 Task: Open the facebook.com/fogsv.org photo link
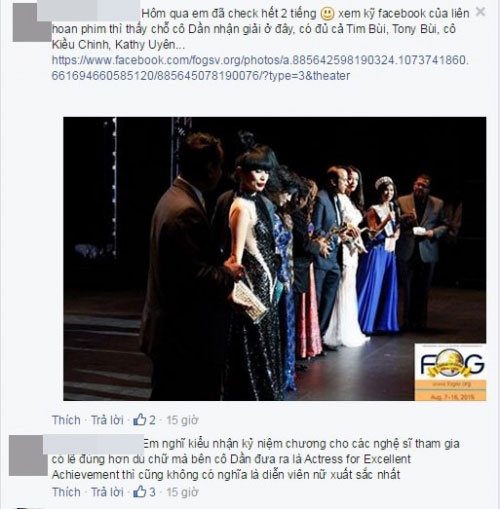tap(260, 68)
